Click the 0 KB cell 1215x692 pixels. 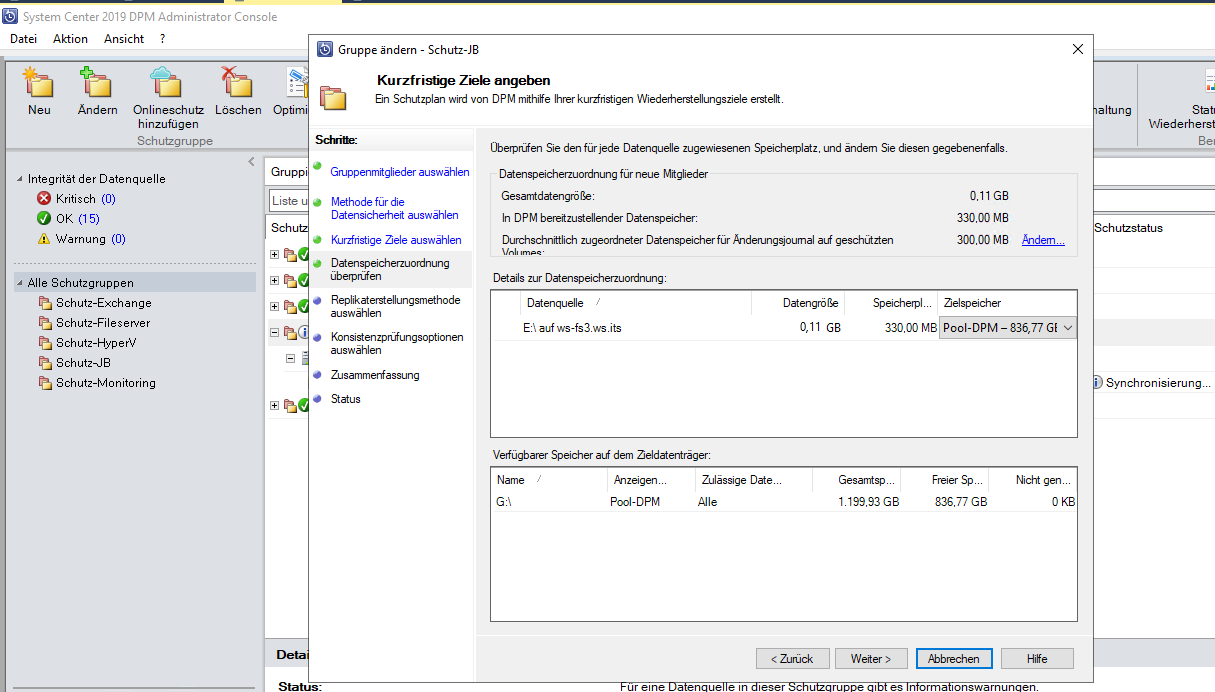(1062, 502)
